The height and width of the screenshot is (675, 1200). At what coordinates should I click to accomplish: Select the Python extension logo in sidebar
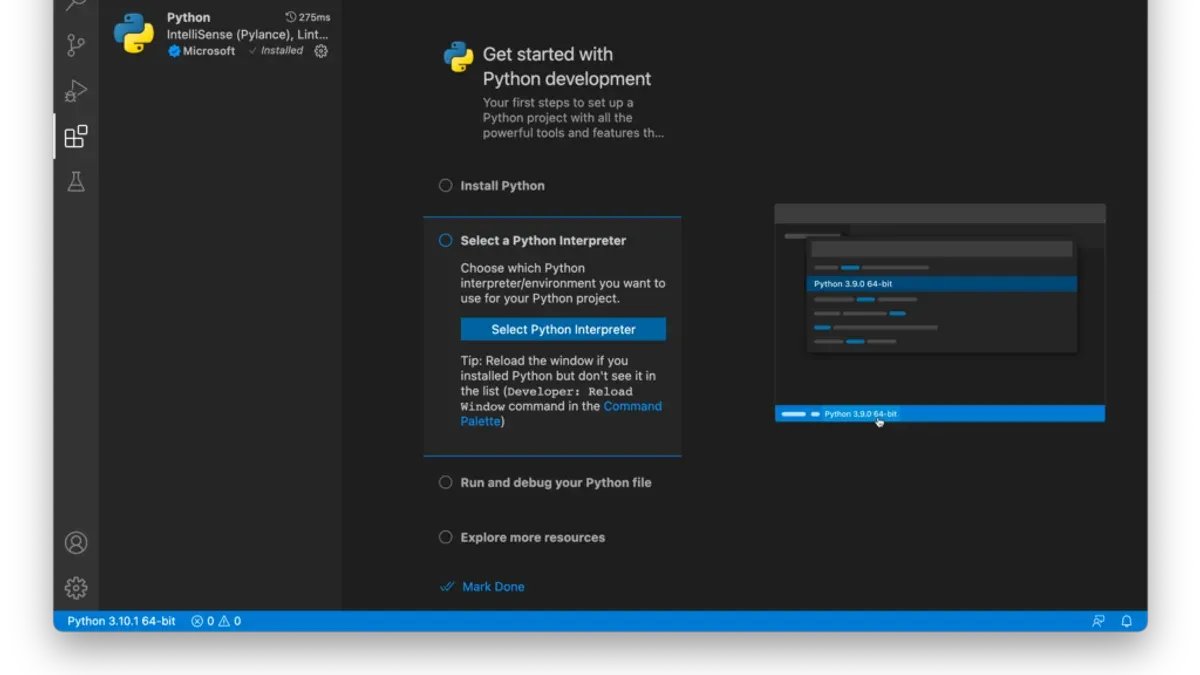click(x=134, y=33)
